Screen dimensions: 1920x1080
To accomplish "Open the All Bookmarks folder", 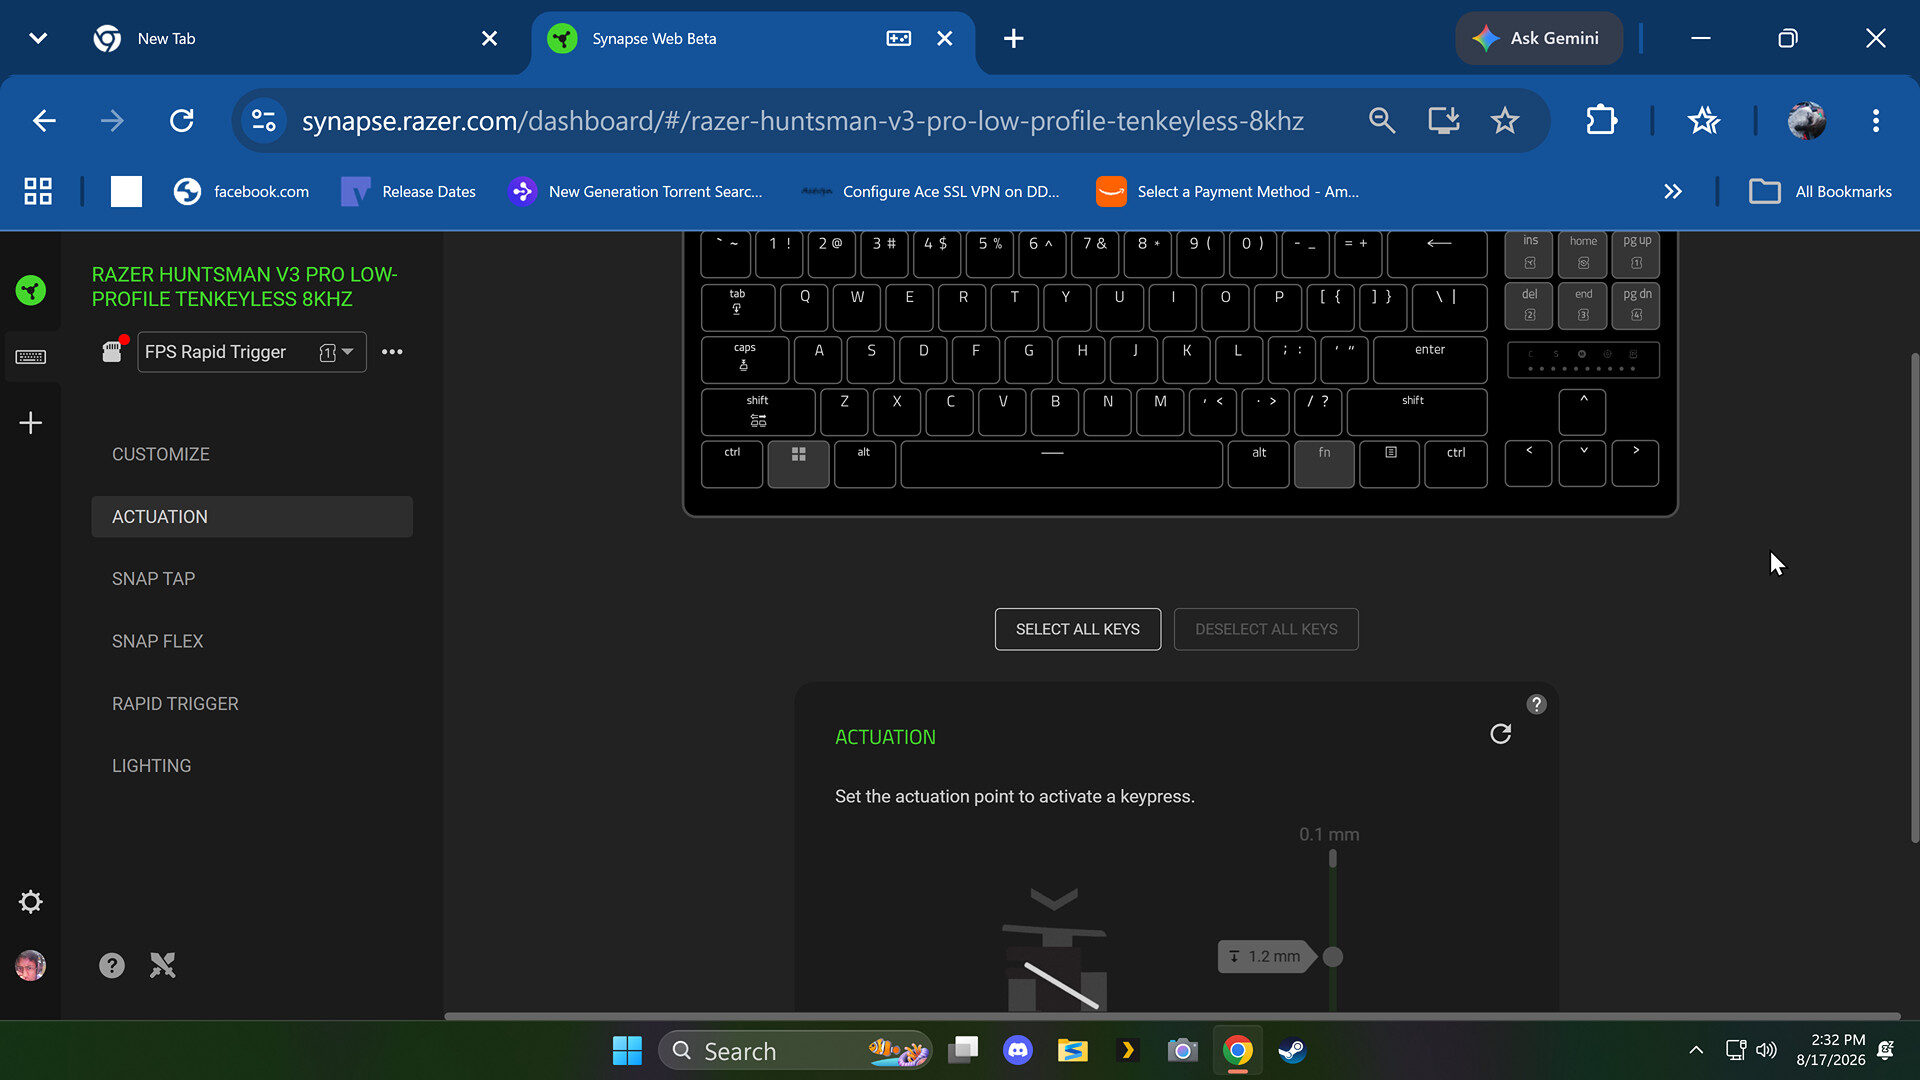I will pos(1820,191).
